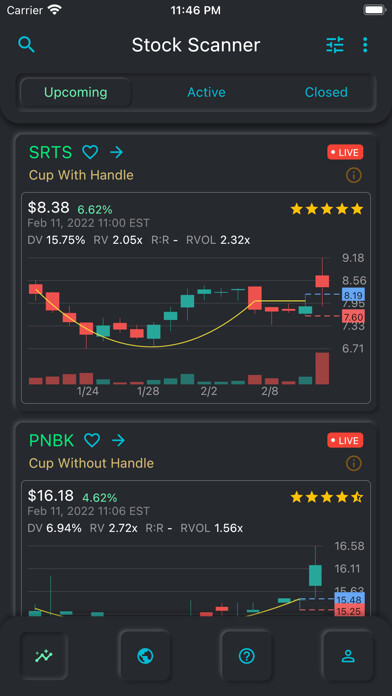Open the scanner chart tab in bottom bar
The width and height of the screenshot is (392, 696).
[x=44, y=656]
